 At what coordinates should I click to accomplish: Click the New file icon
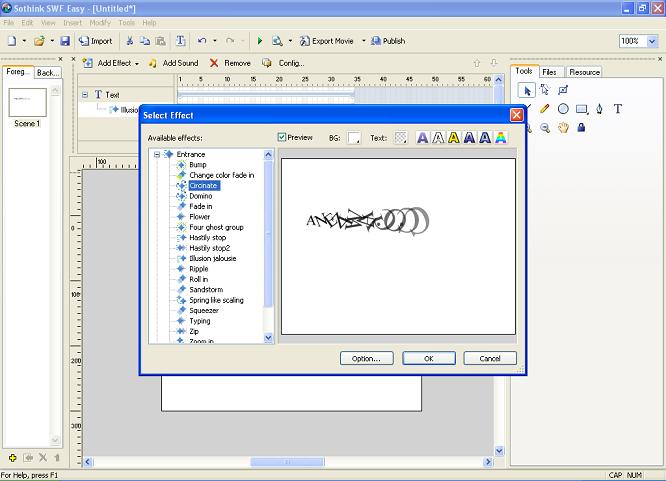[x=12, y=41]
